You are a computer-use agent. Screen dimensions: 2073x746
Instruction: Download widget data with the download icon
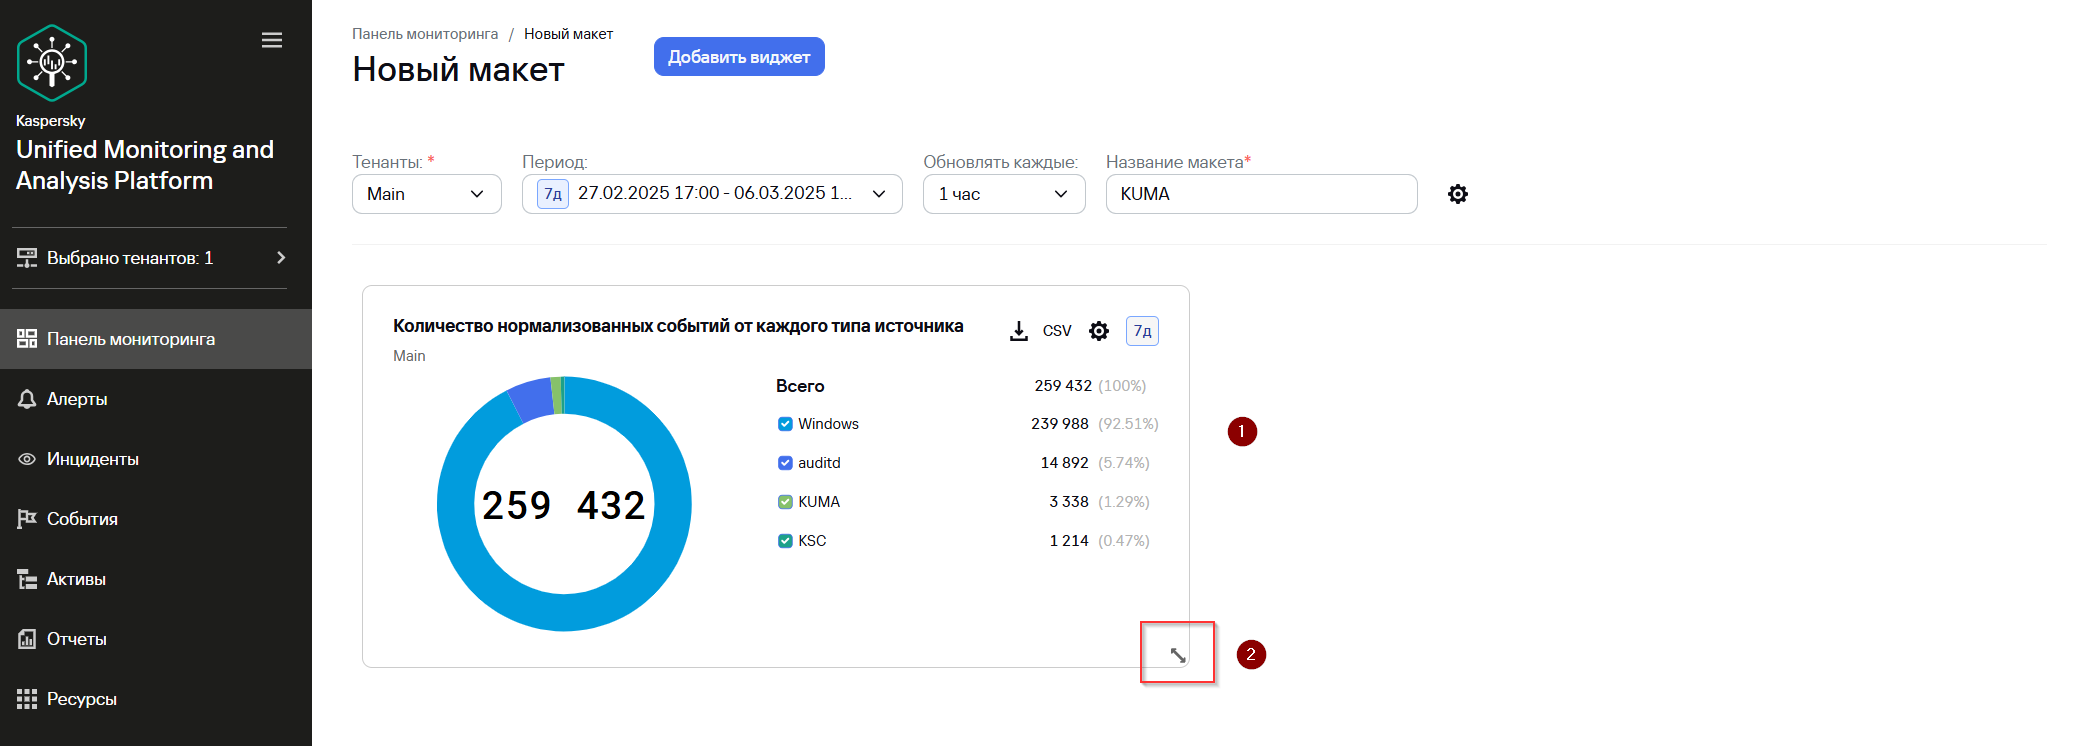(1019, 331)
